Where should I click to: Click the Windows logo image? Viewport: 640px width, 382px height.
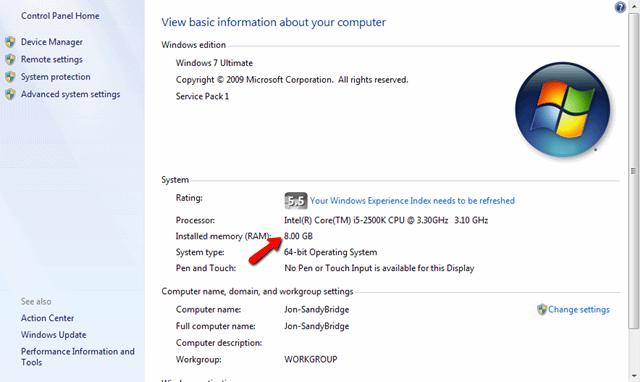click(562, 109)
